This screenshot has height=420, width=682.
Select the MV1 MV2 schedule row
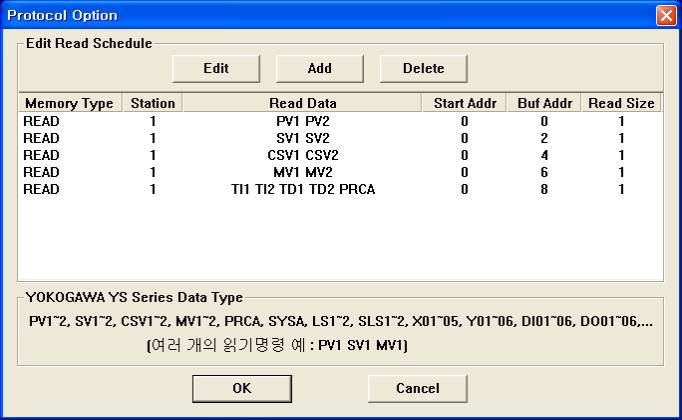(302, 172)
